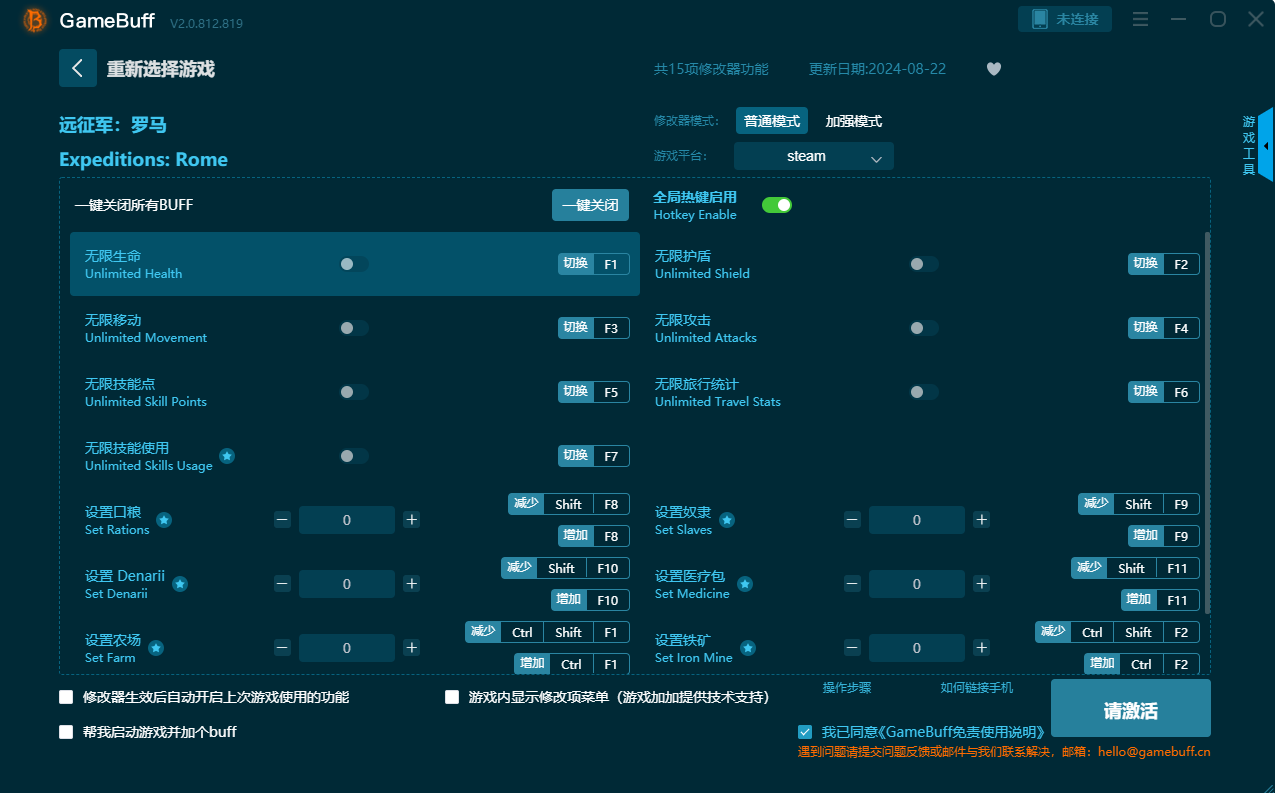Increase Set Medicine with plus icon

coord(982,584)
